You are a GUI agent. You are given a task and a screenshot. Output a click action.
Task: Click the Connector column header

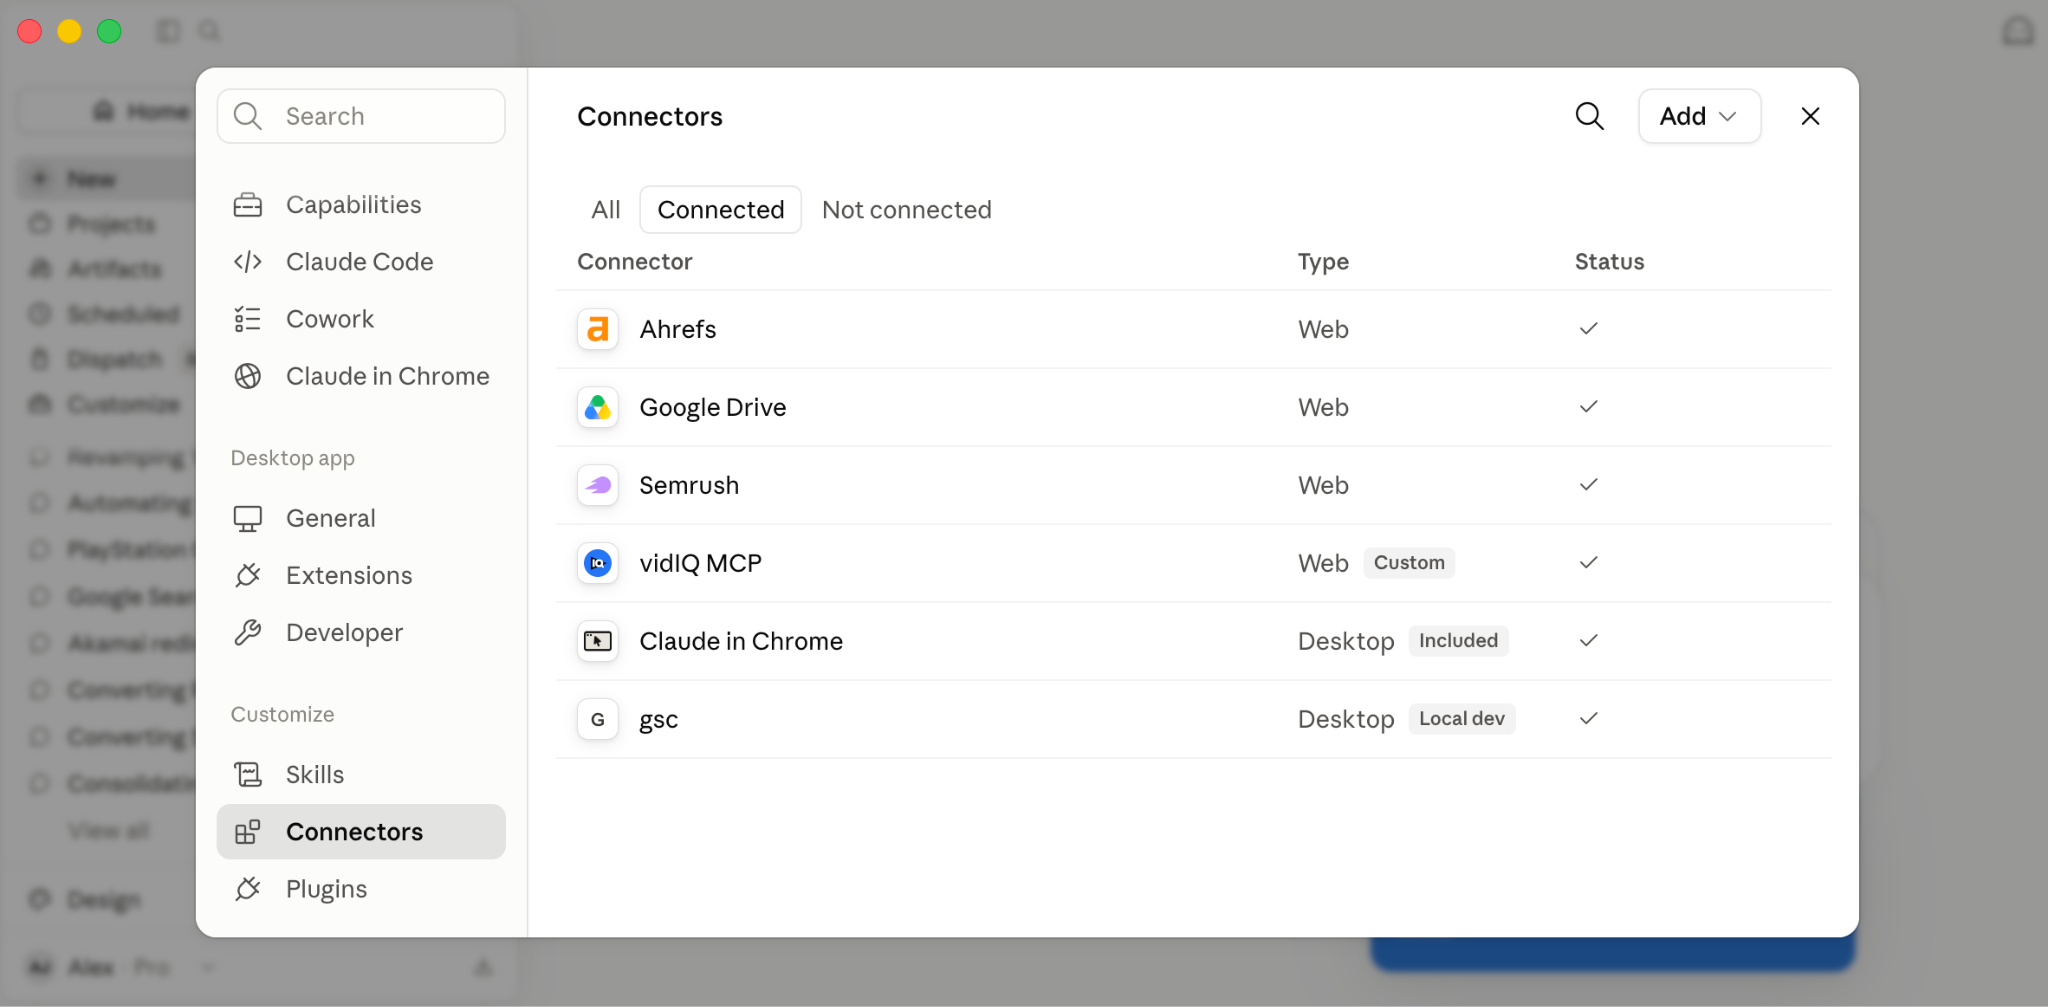(x=634, y=261)
